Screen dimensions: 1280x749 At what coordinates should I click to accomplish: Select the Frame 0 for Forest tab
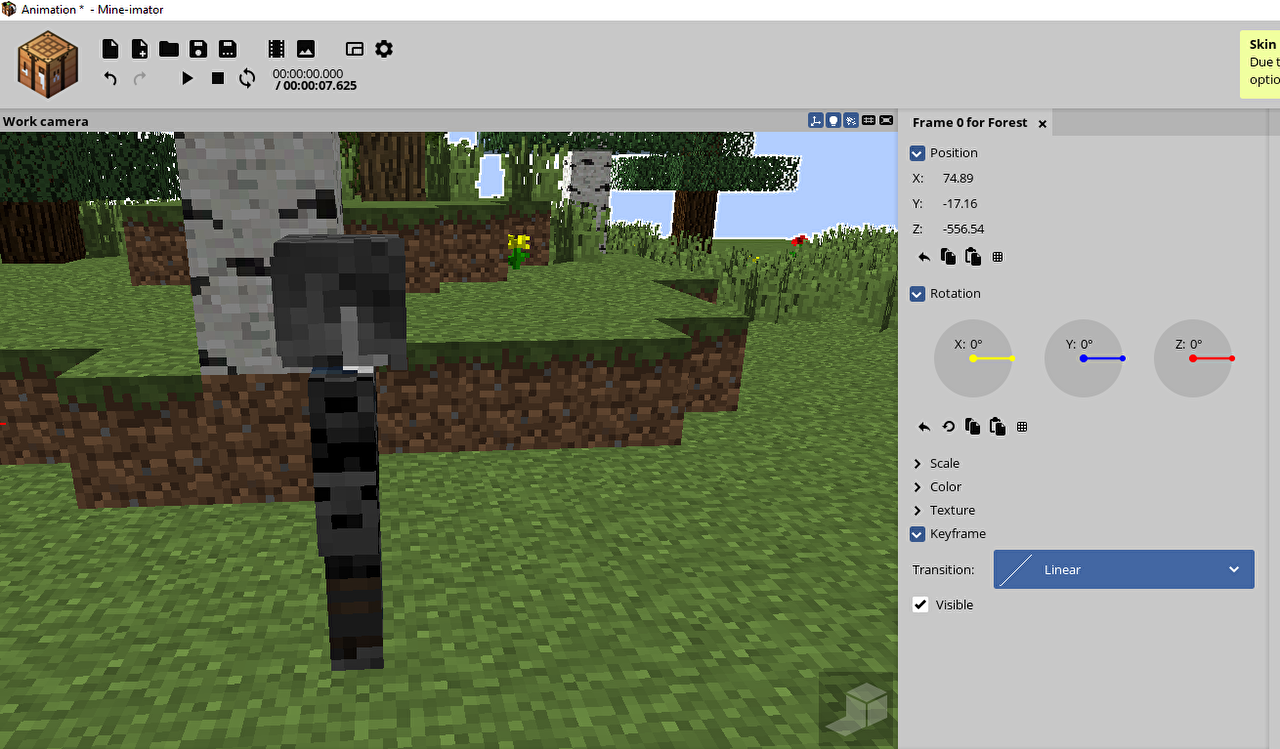[x=970, y=122]
